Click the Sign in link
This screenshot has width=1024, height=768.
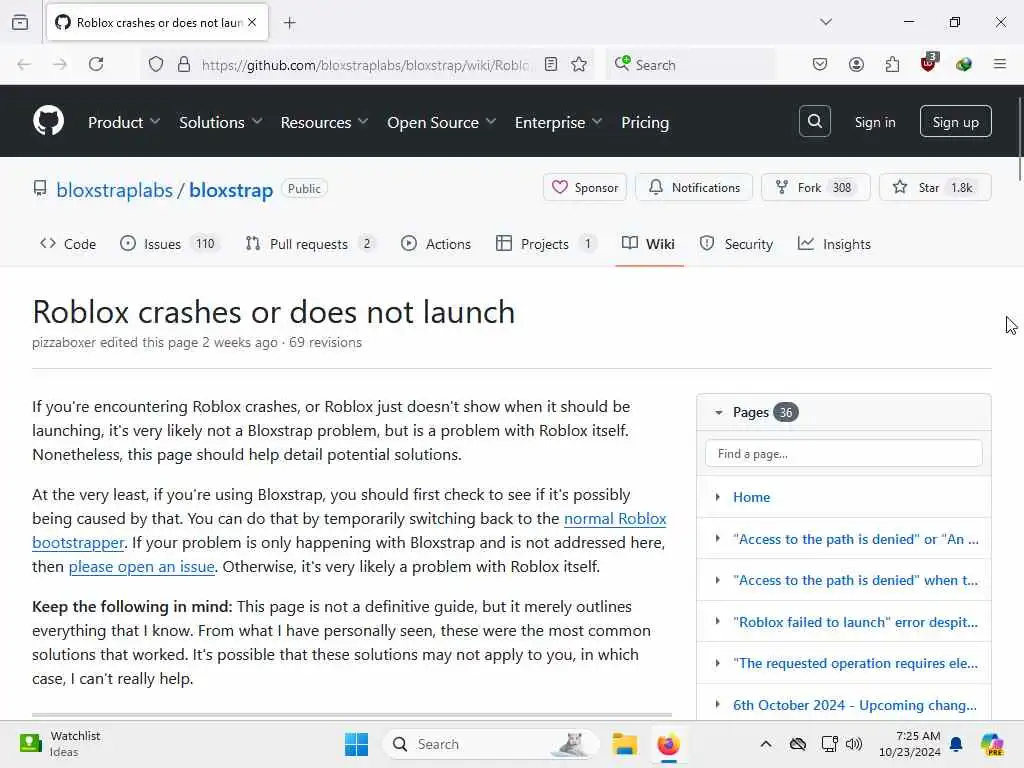point(874,122)
